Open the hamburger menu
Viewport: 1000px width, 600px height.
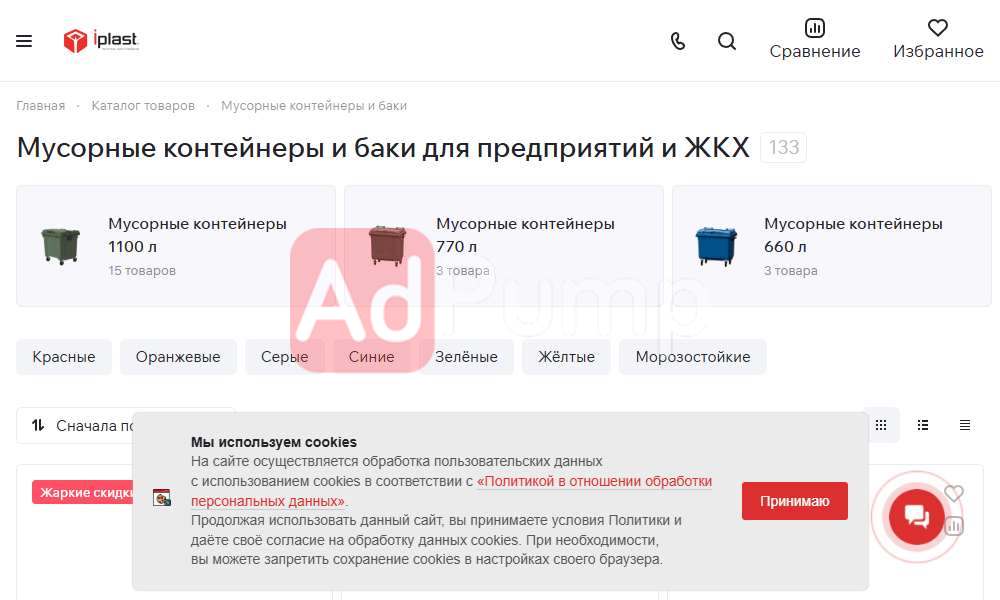pos(24,41)
